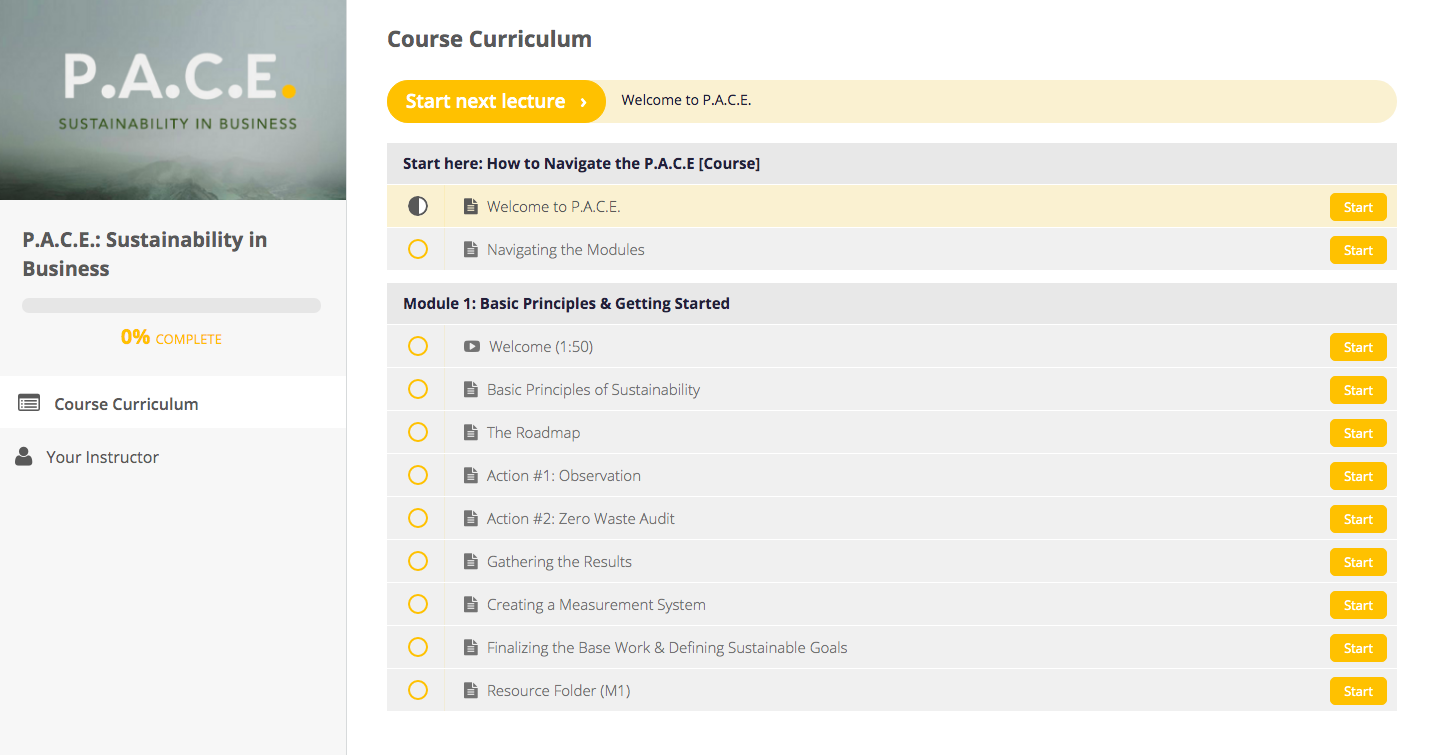Start the Gathering the Results lecture
Viewport: 1431px width, 755px height.
pyautogui.click(x=1358, y=562)
